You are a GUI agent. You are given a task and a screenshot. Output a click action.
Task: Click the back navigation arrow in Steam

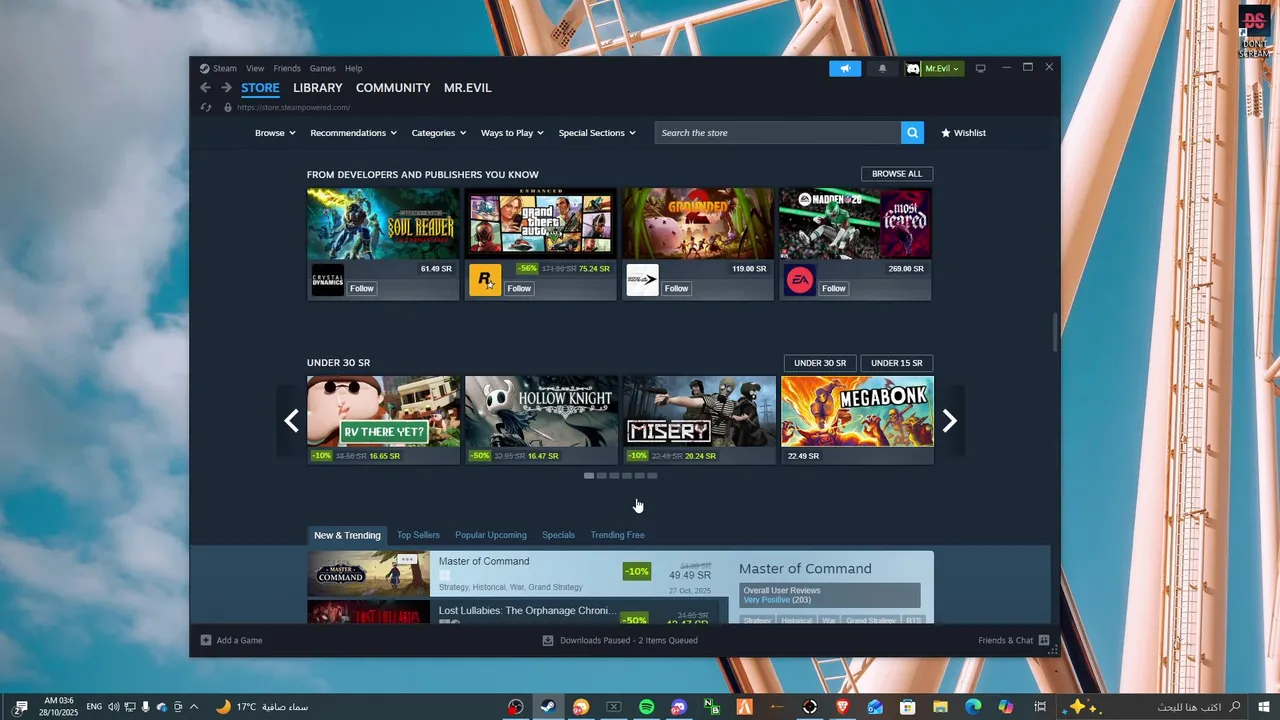click(205, 88)
